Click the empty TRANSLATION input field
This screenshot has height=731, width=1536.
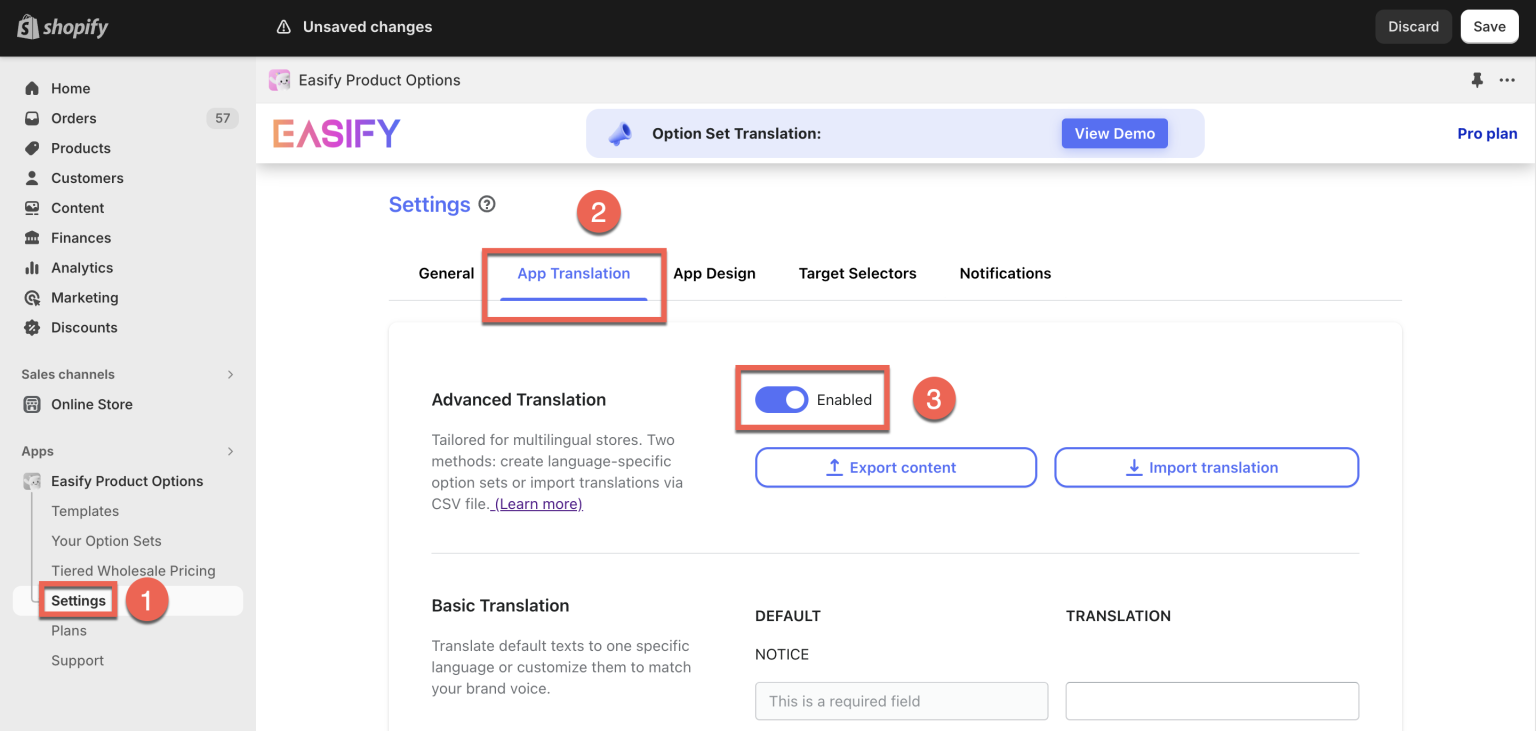[1212, 701]
